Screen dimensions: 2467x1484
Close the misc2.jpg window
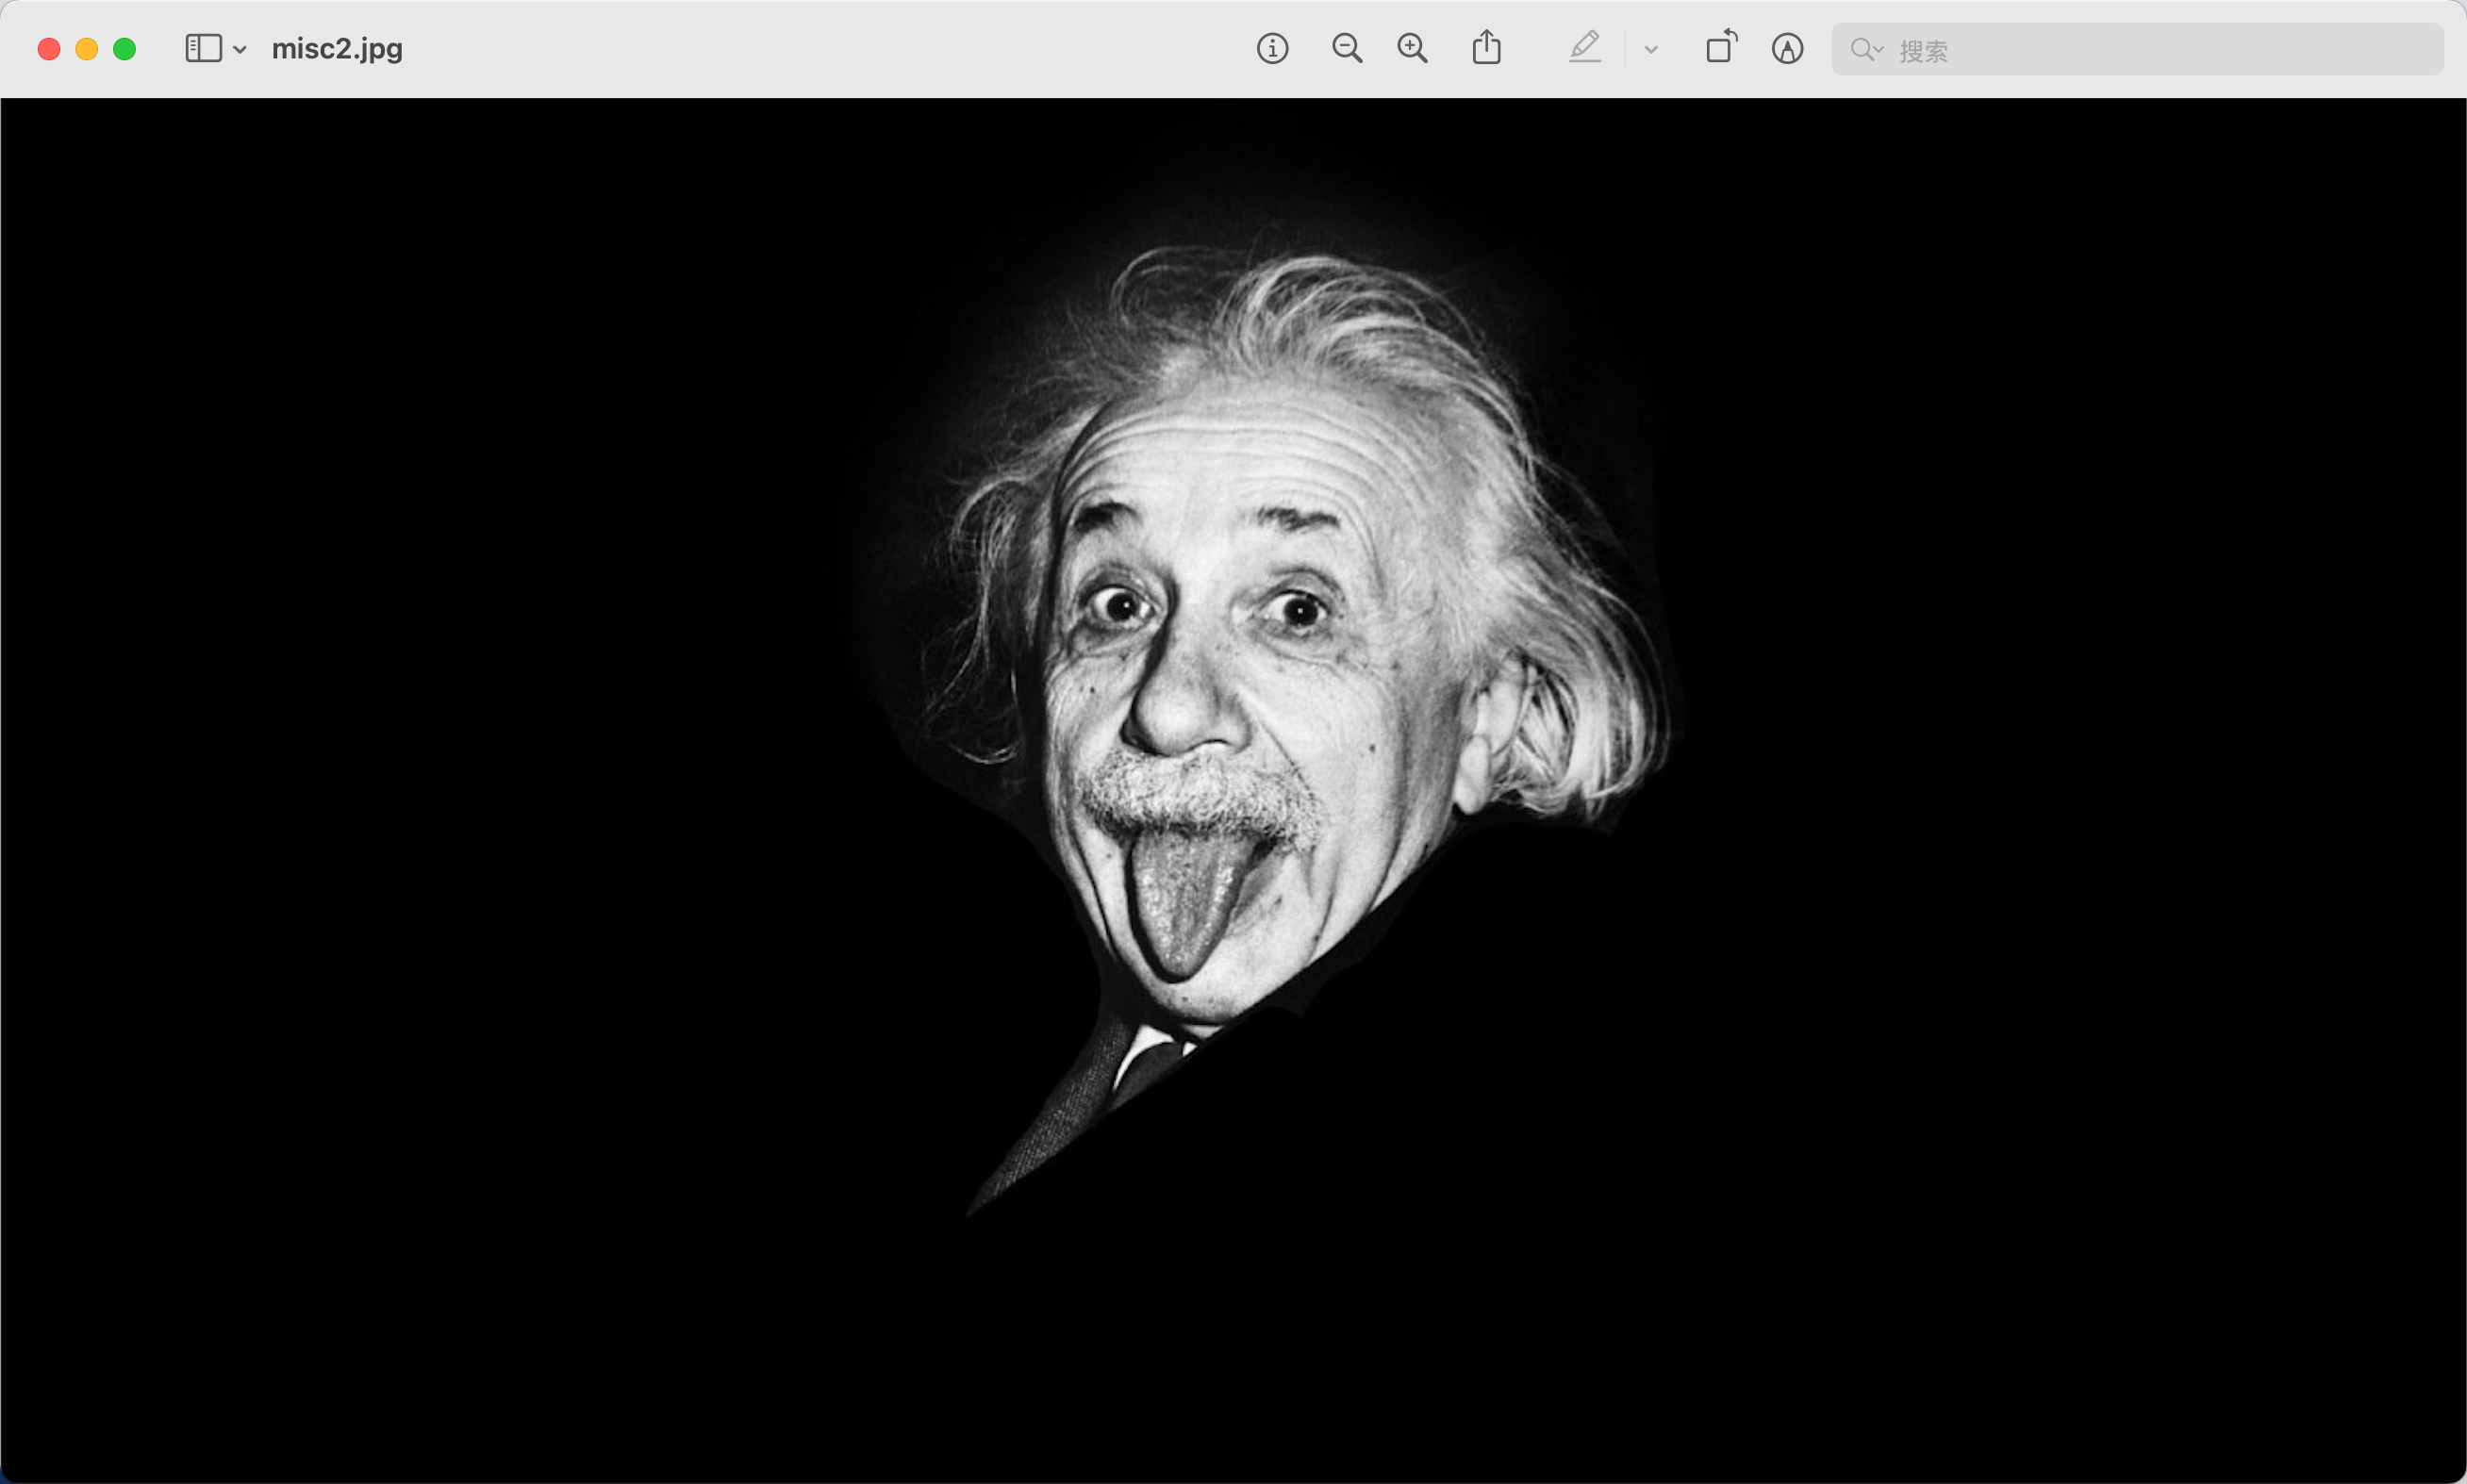[49, 49]
